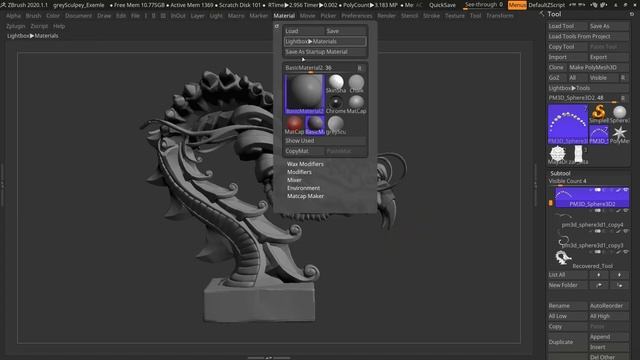640x360 pixels.
Task: Toggle eye visibility on pm3d_sphere3d1_copy4 subtool
Action: coord(626,211)
